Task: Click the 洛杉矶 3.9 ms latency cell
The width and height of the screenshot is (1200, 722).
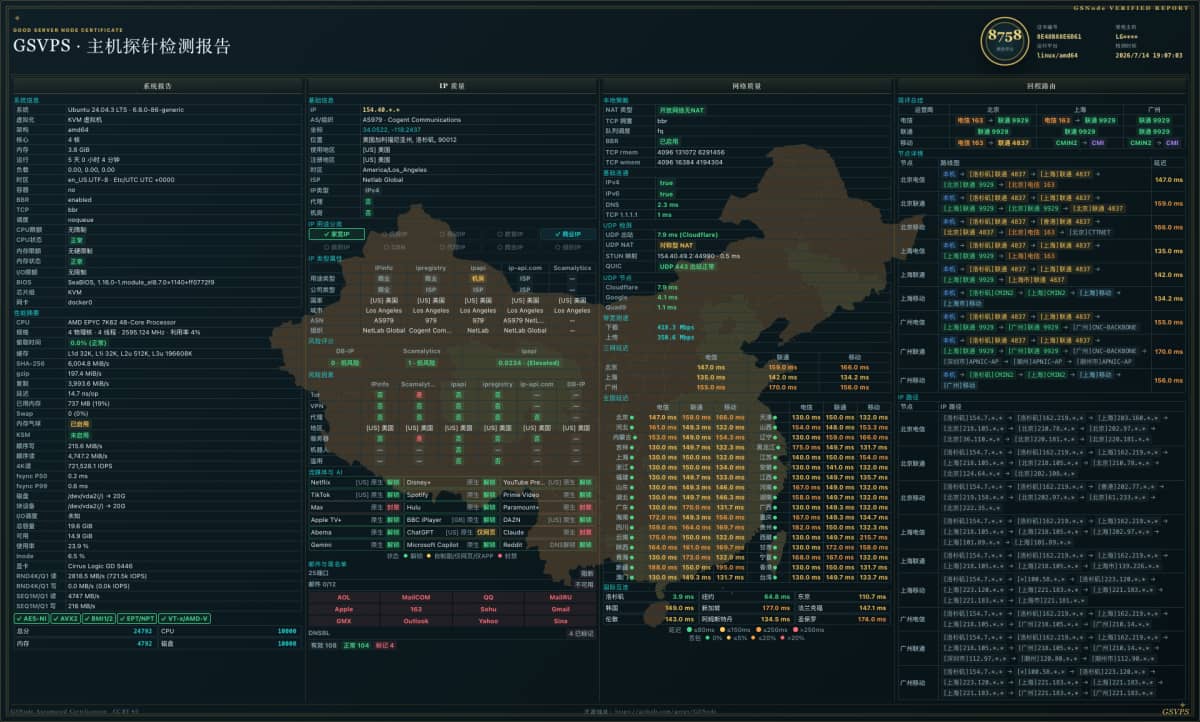Action: [x=649, y=597]
